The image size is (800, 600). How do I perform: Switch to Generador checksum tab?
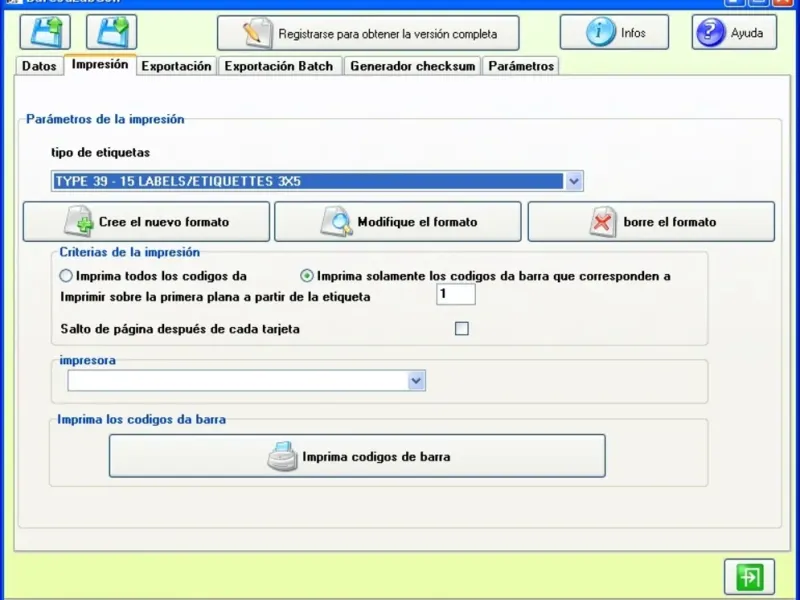pos(412,66)
